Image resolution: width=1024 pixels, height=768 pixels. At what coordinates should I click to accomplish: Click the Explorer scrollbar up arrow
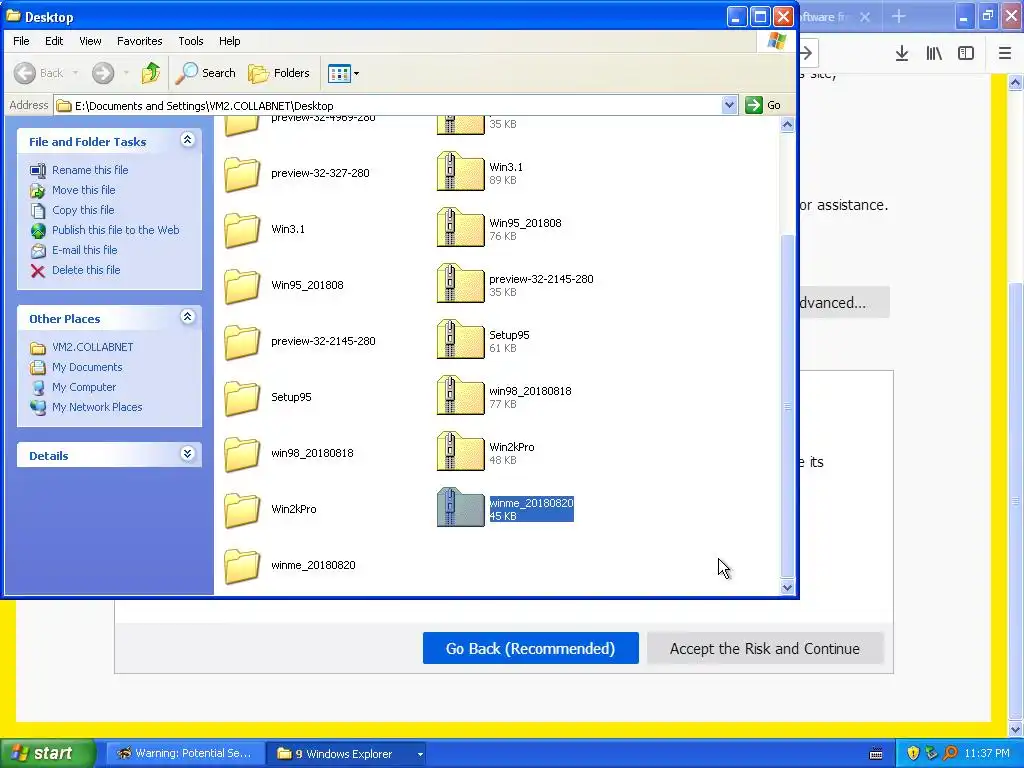tap(787, 125)
